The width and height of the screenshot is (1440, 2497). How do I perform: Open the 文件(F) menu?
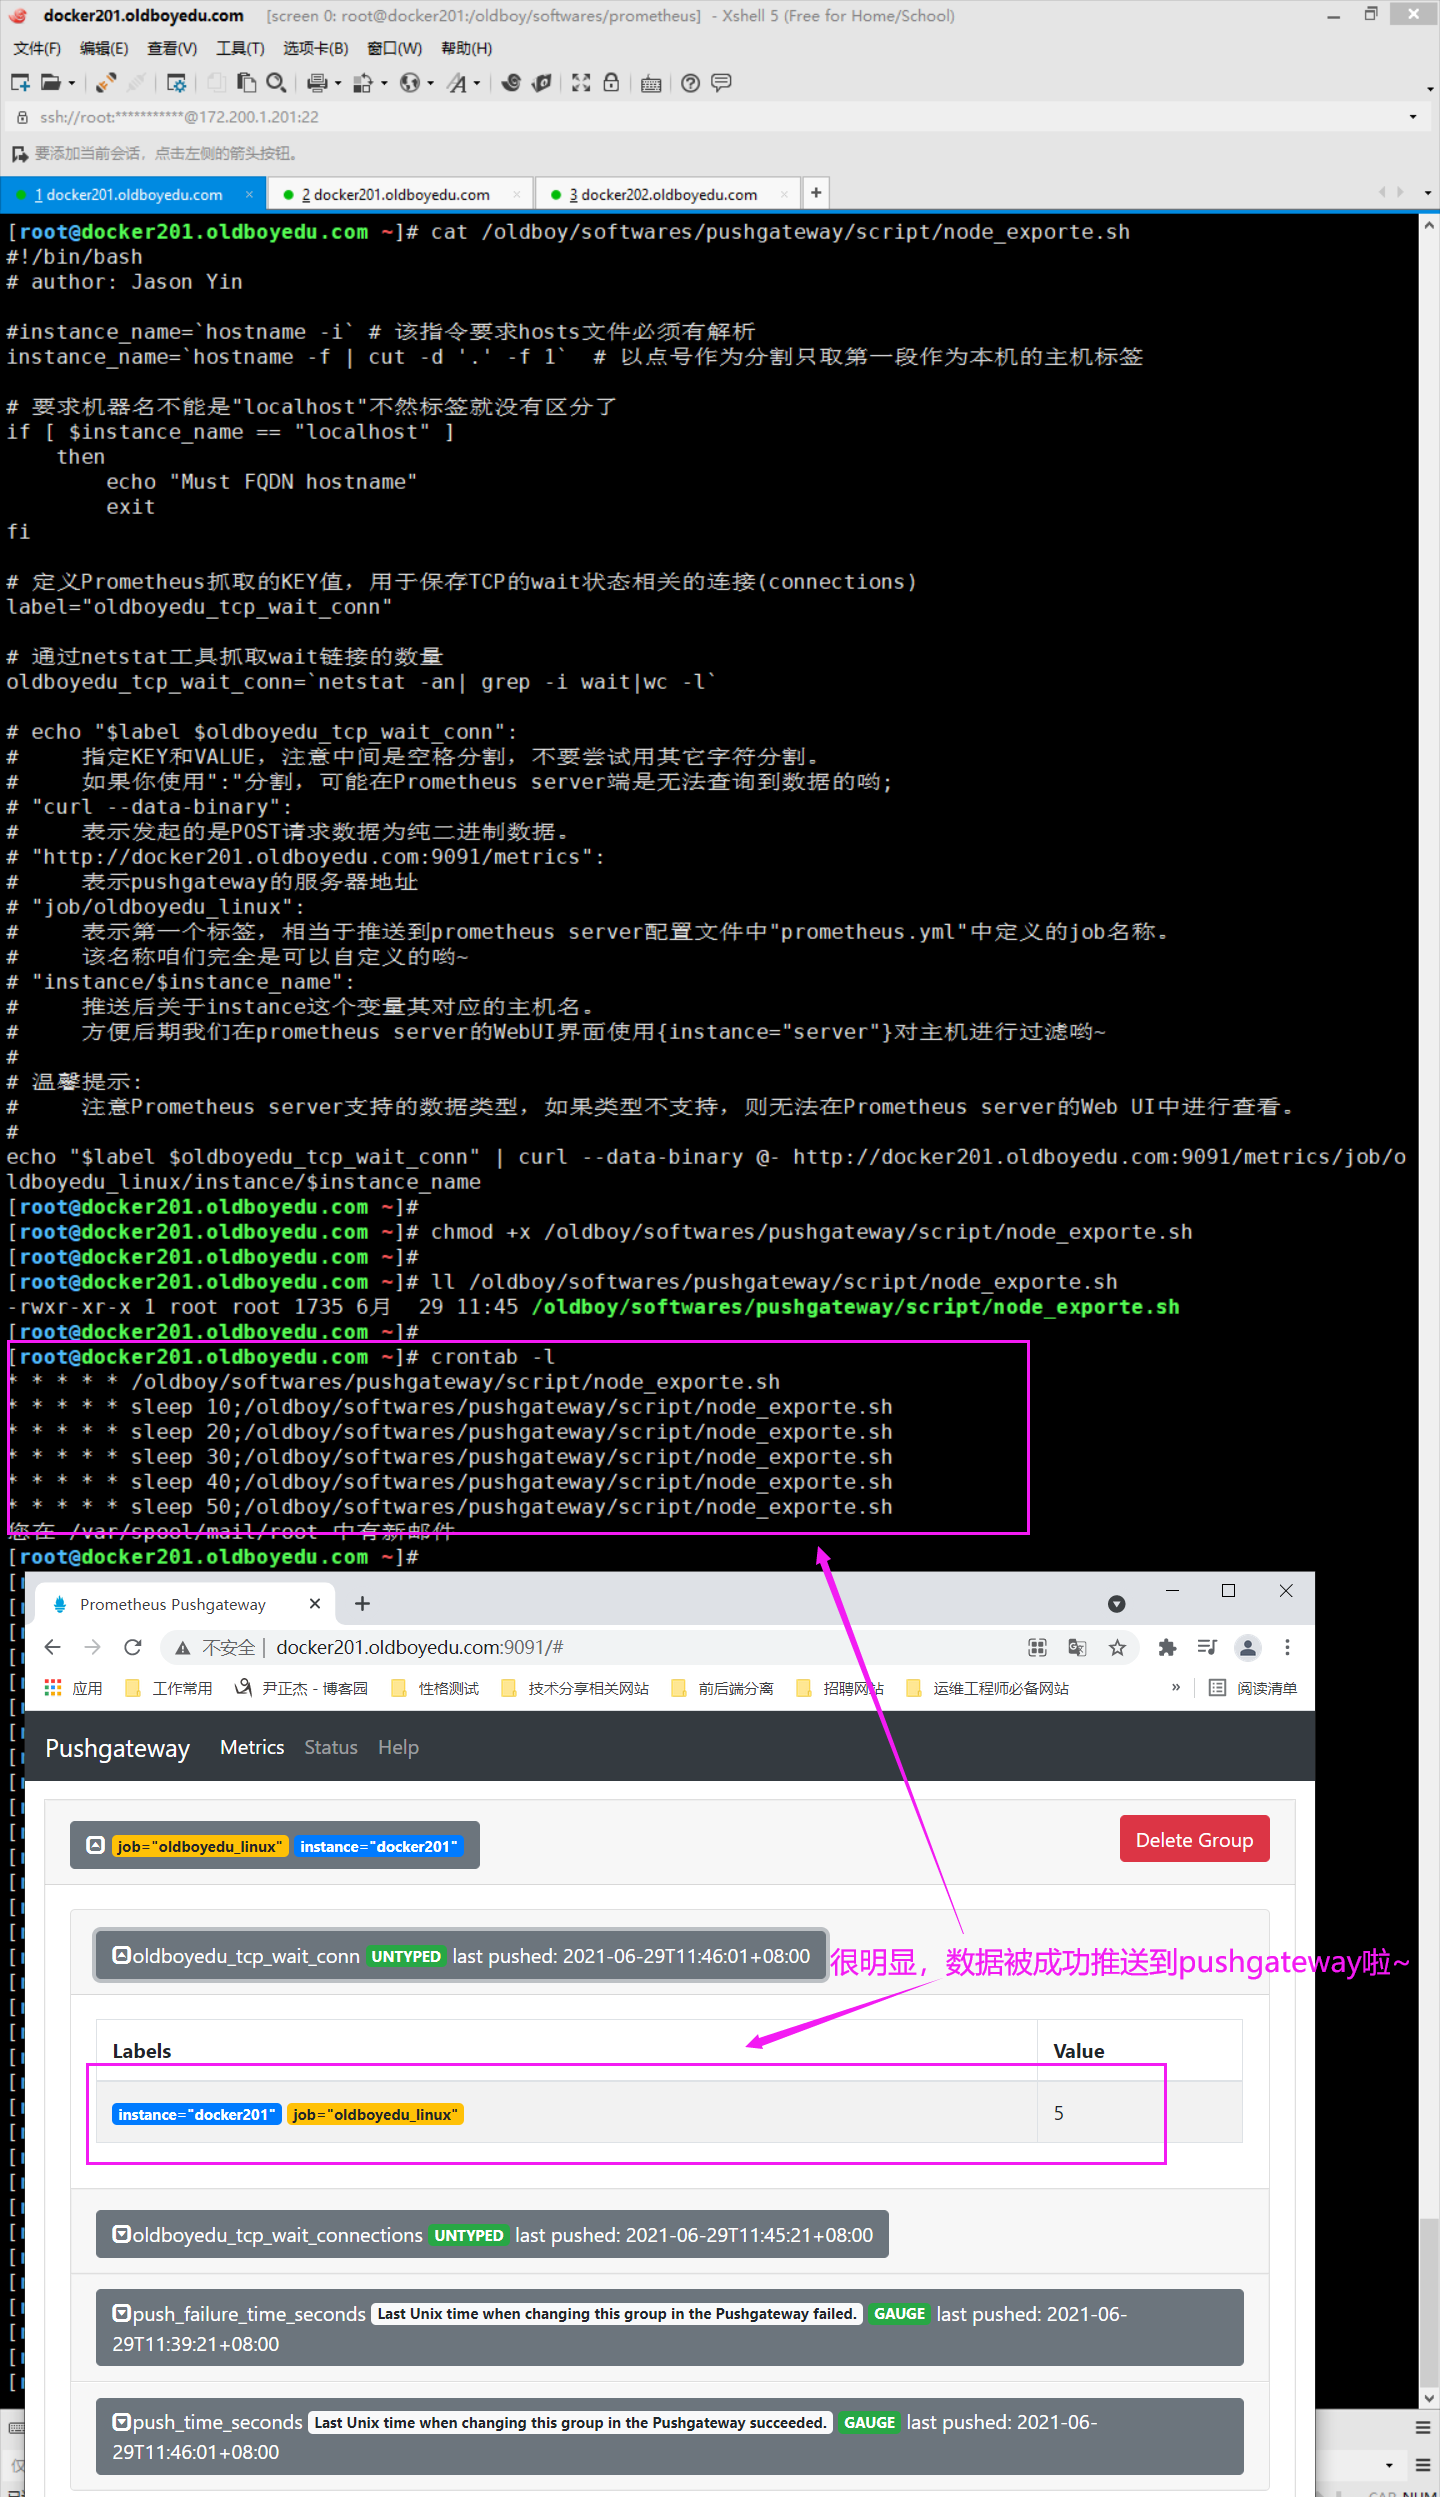click(x=37, y=48)
